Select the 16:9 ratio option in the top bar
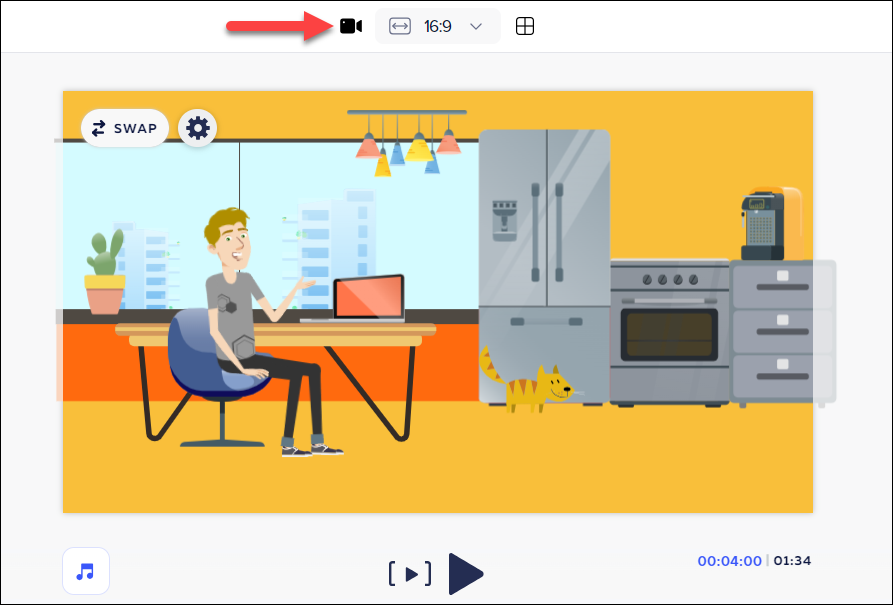 pyautogui.click(x=438, y=26)
